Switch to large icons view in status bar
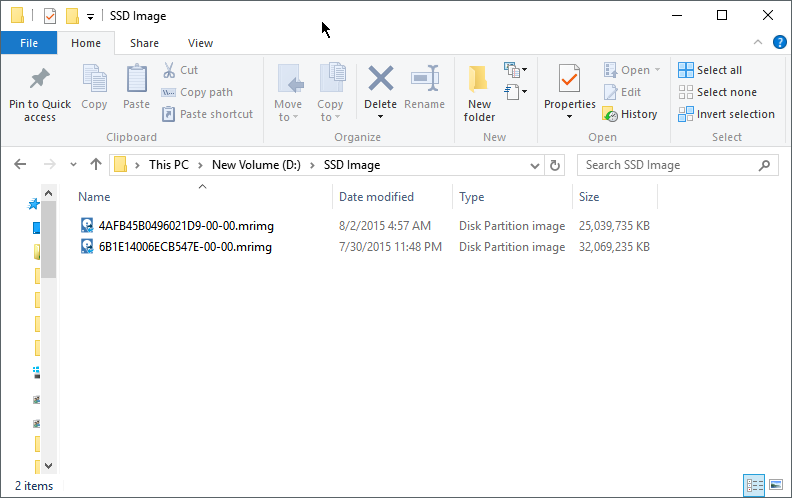This screenshot has height=498, width=792. (775, 486)
